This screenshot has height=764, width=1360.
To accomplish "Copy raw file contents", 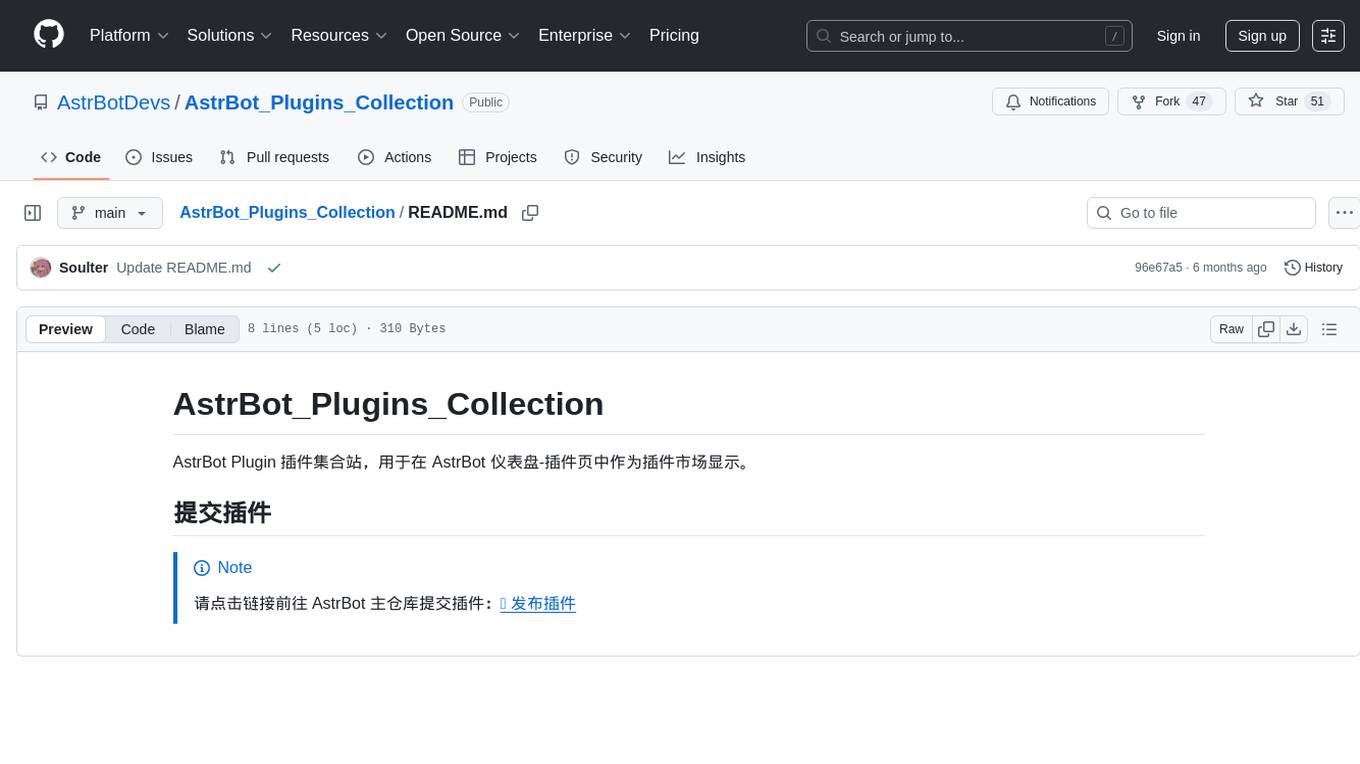I will click(1266, 329).
